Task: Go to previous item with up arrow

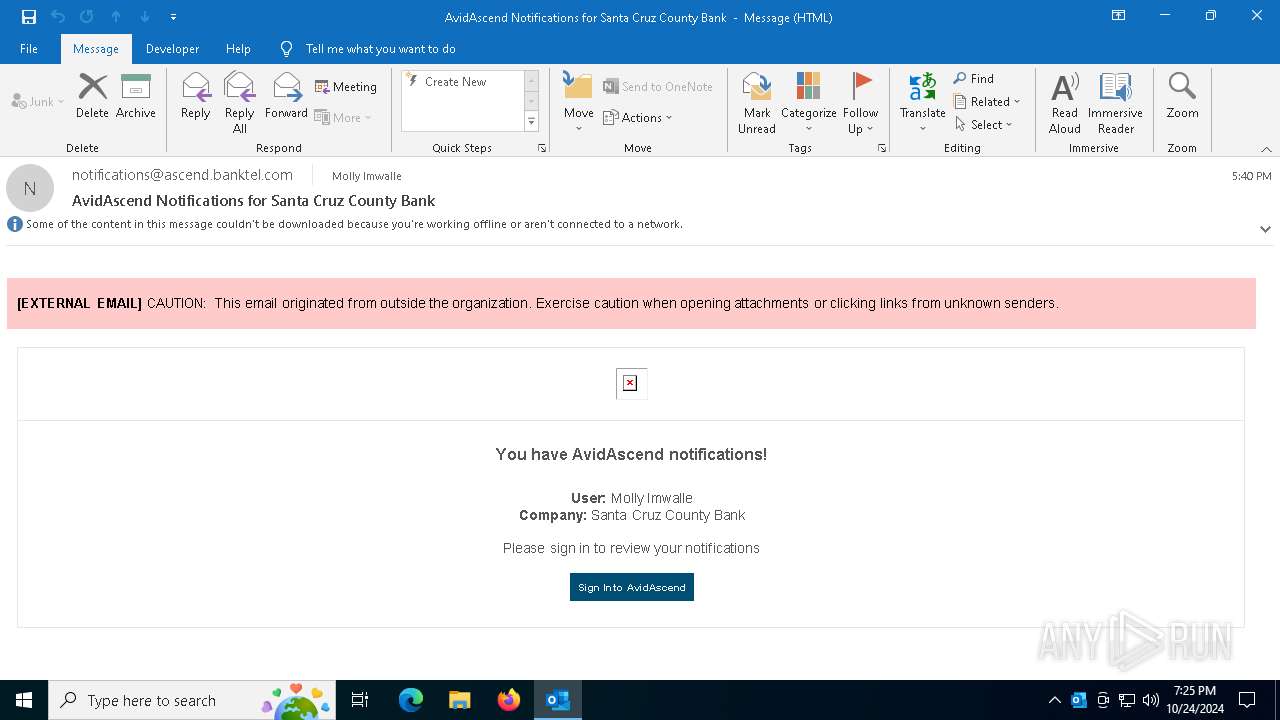Action: click(116, 17)
